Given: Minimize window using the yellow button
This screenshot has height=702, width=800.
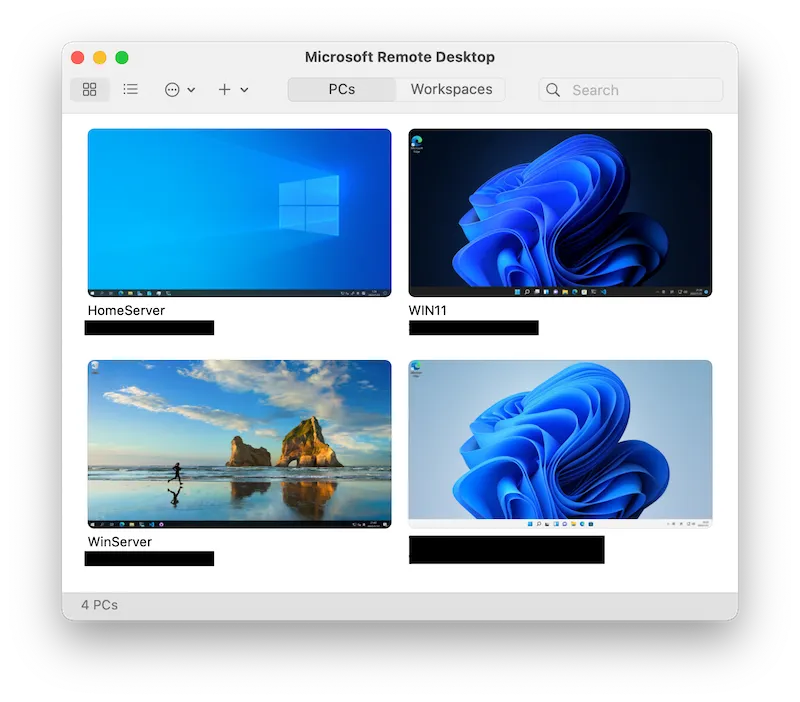Looking at the screenshot, I should 100,58.
